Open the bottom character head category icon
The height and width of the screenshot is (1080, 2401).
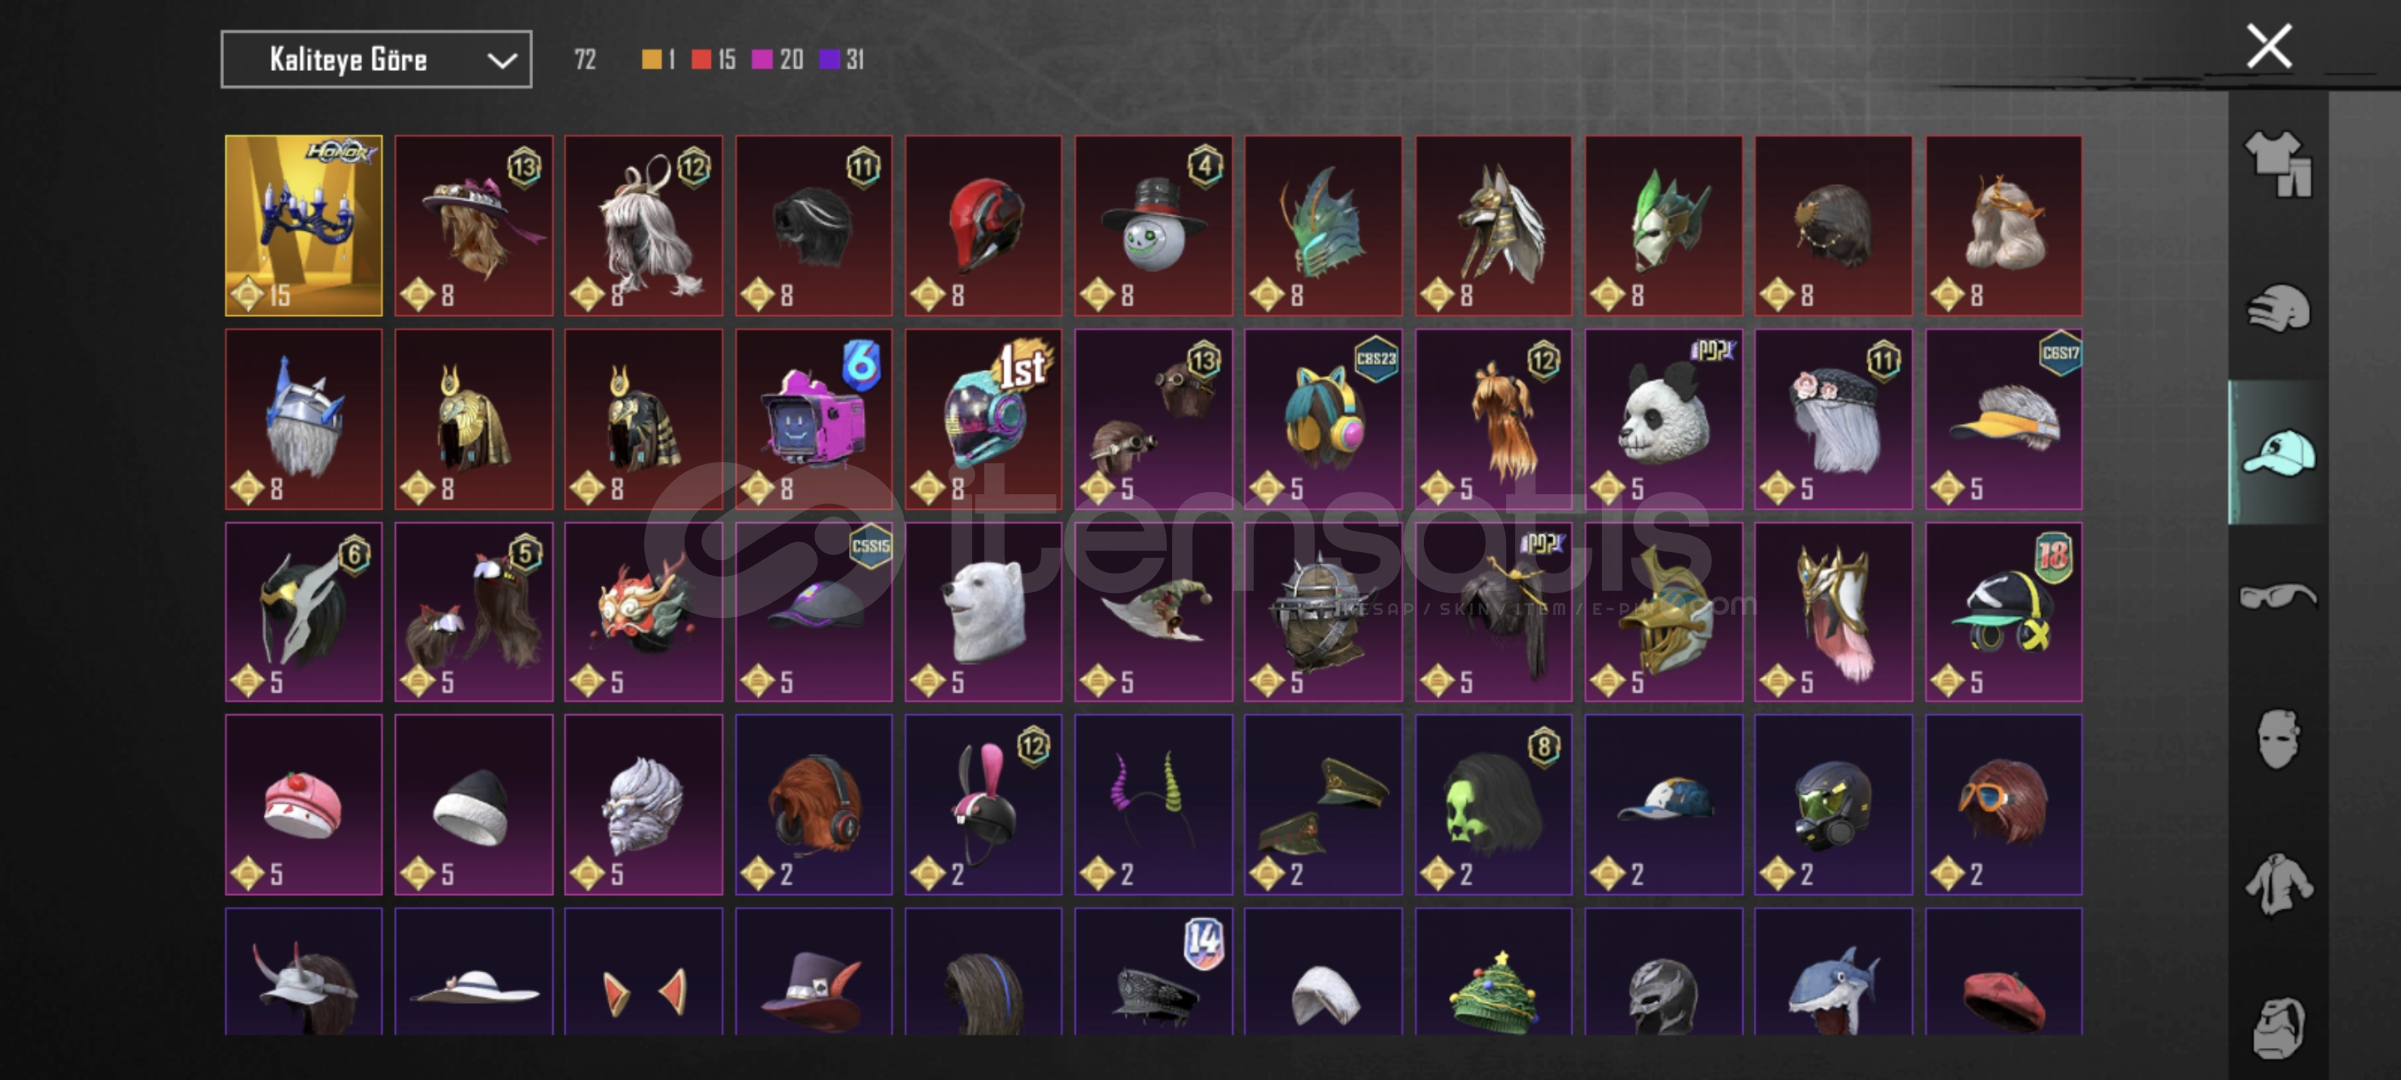pyautogui.click(x=2278, y=1028)
